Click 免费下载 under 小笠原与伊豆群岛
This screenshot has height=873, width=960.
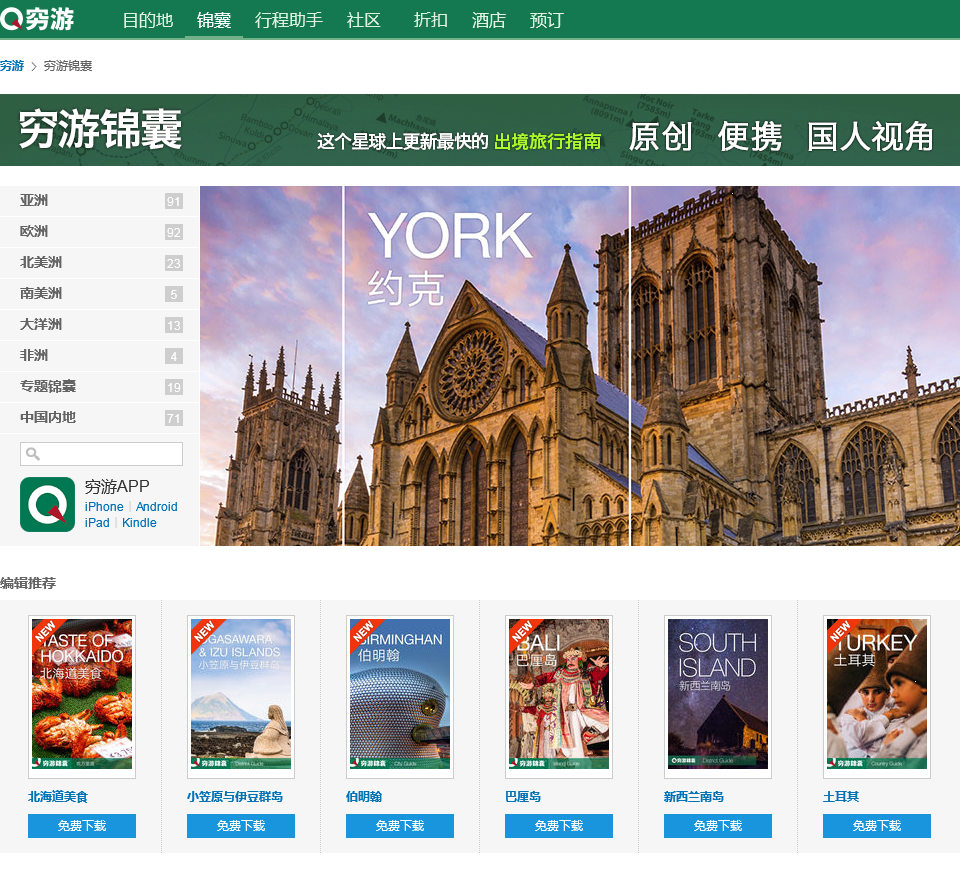241,826
